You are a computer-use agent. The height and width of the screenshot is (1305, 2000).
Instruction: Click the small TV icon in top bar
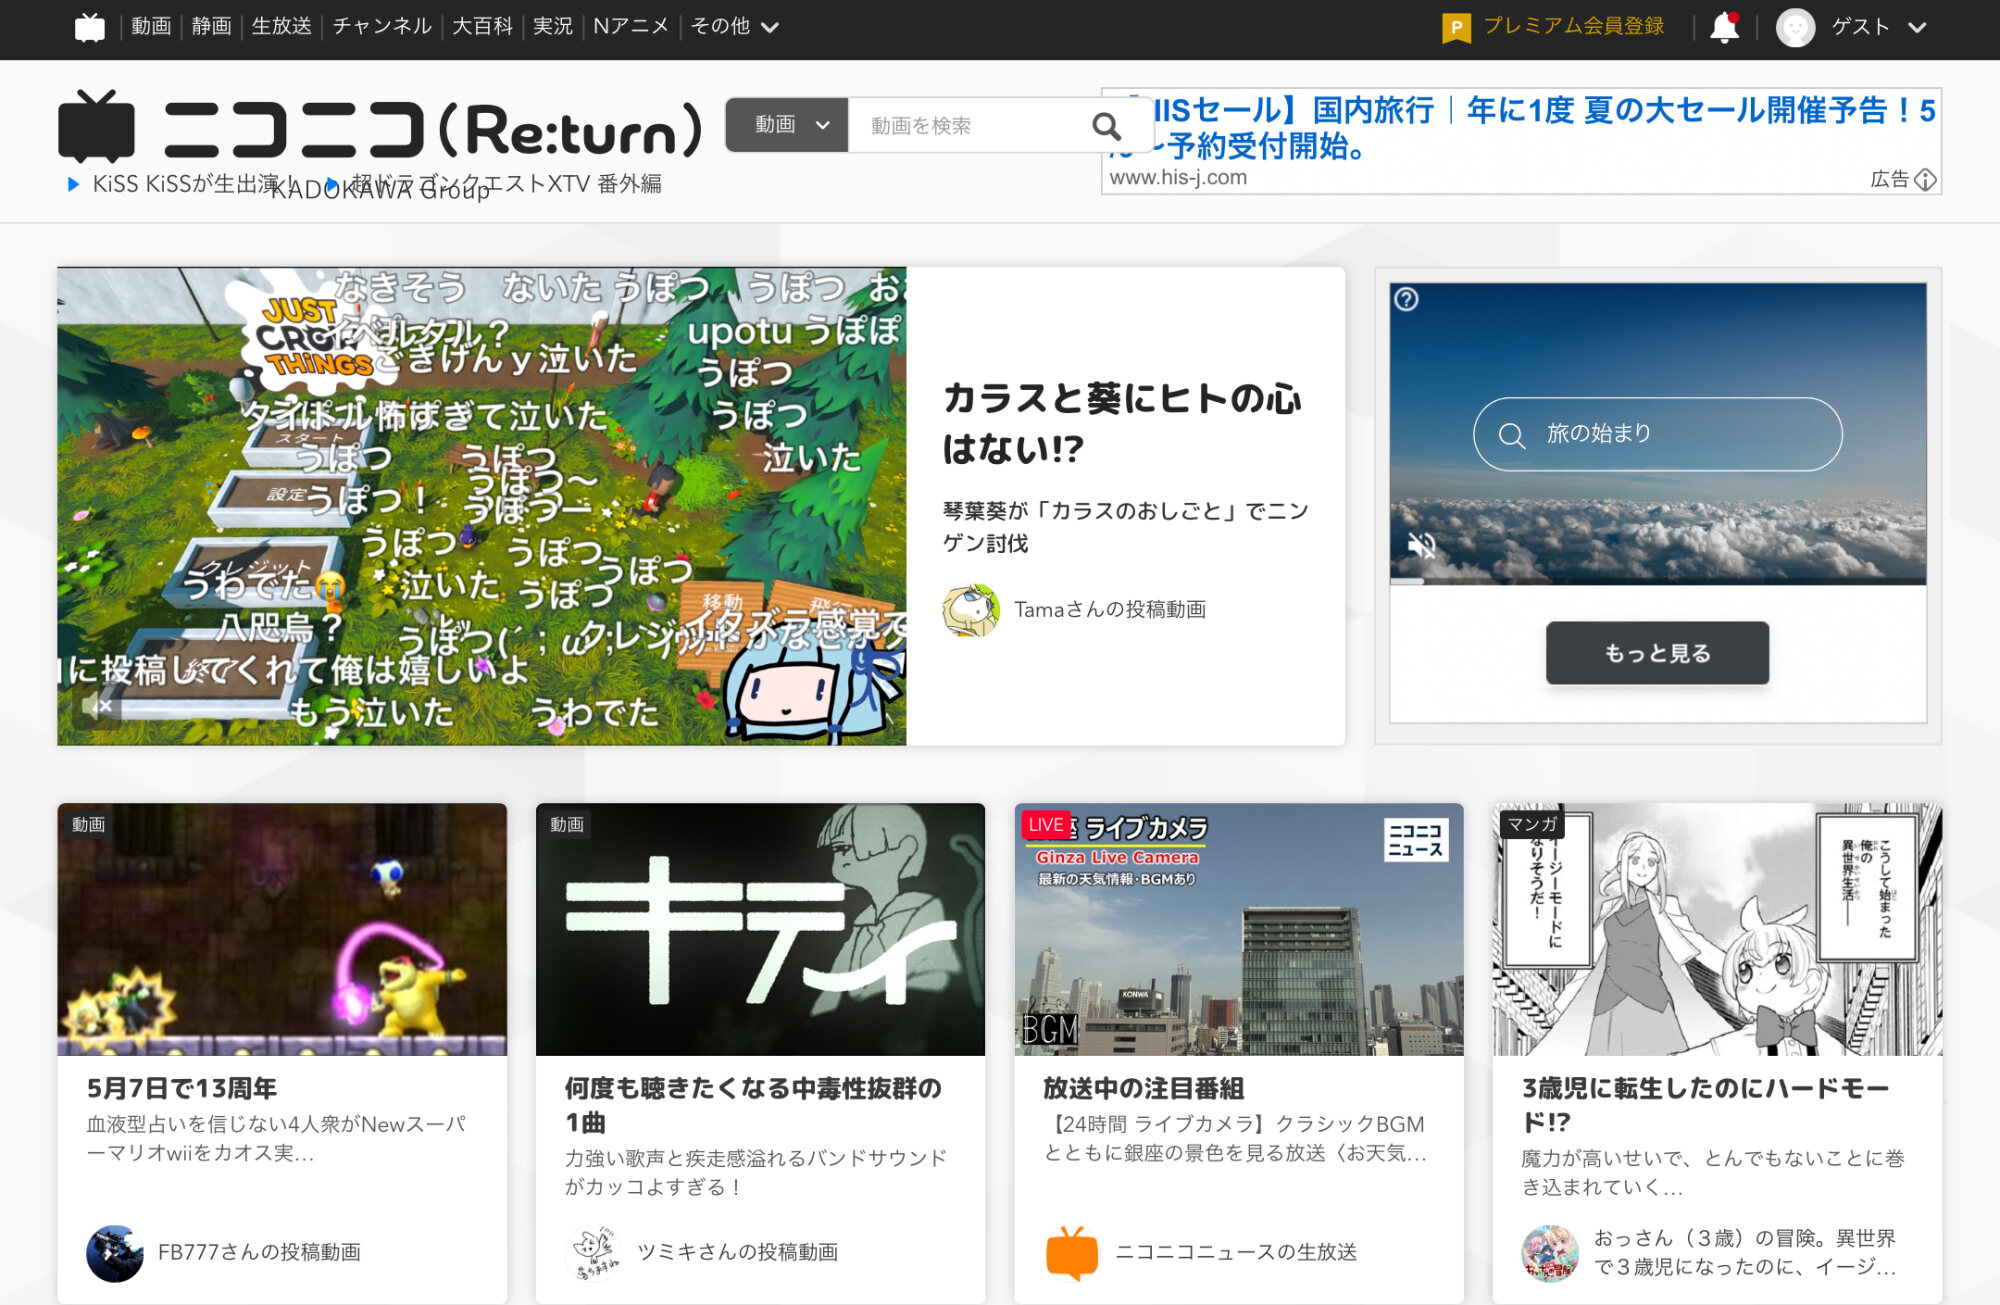[x=89, y=27]
